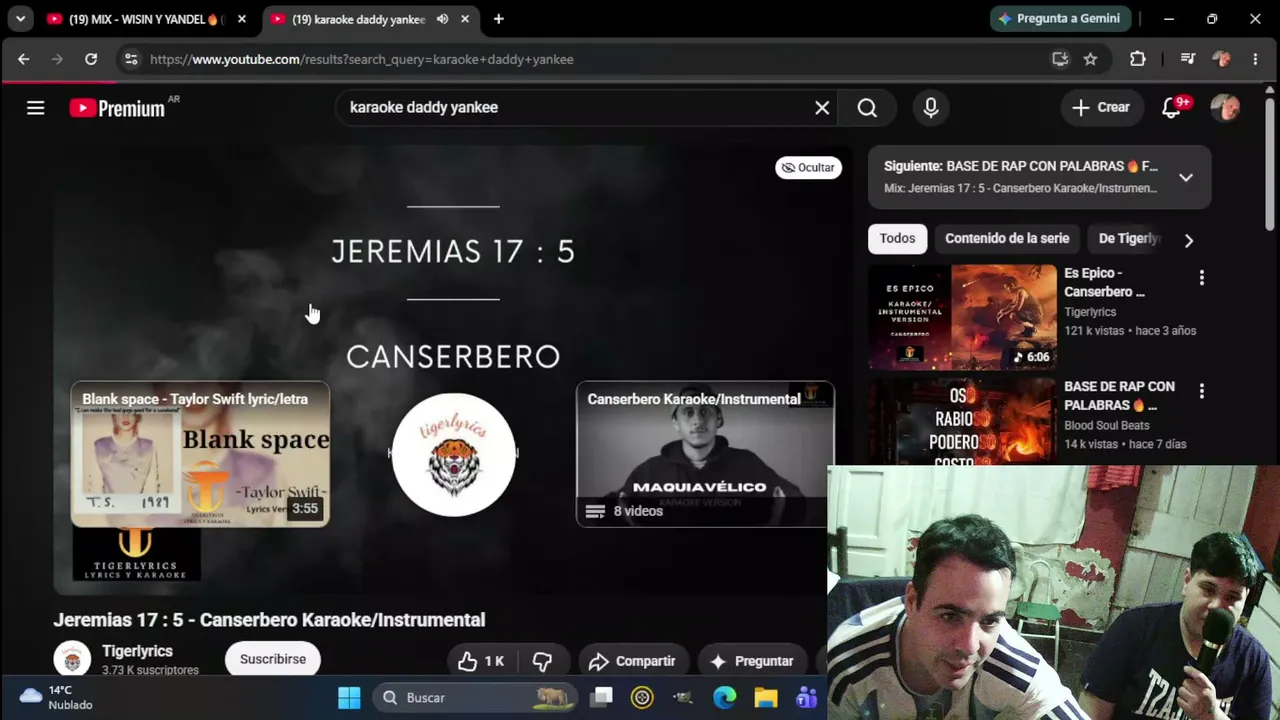Collapse the Siguiente mix playlist panel

click(x=1186, y=177)
